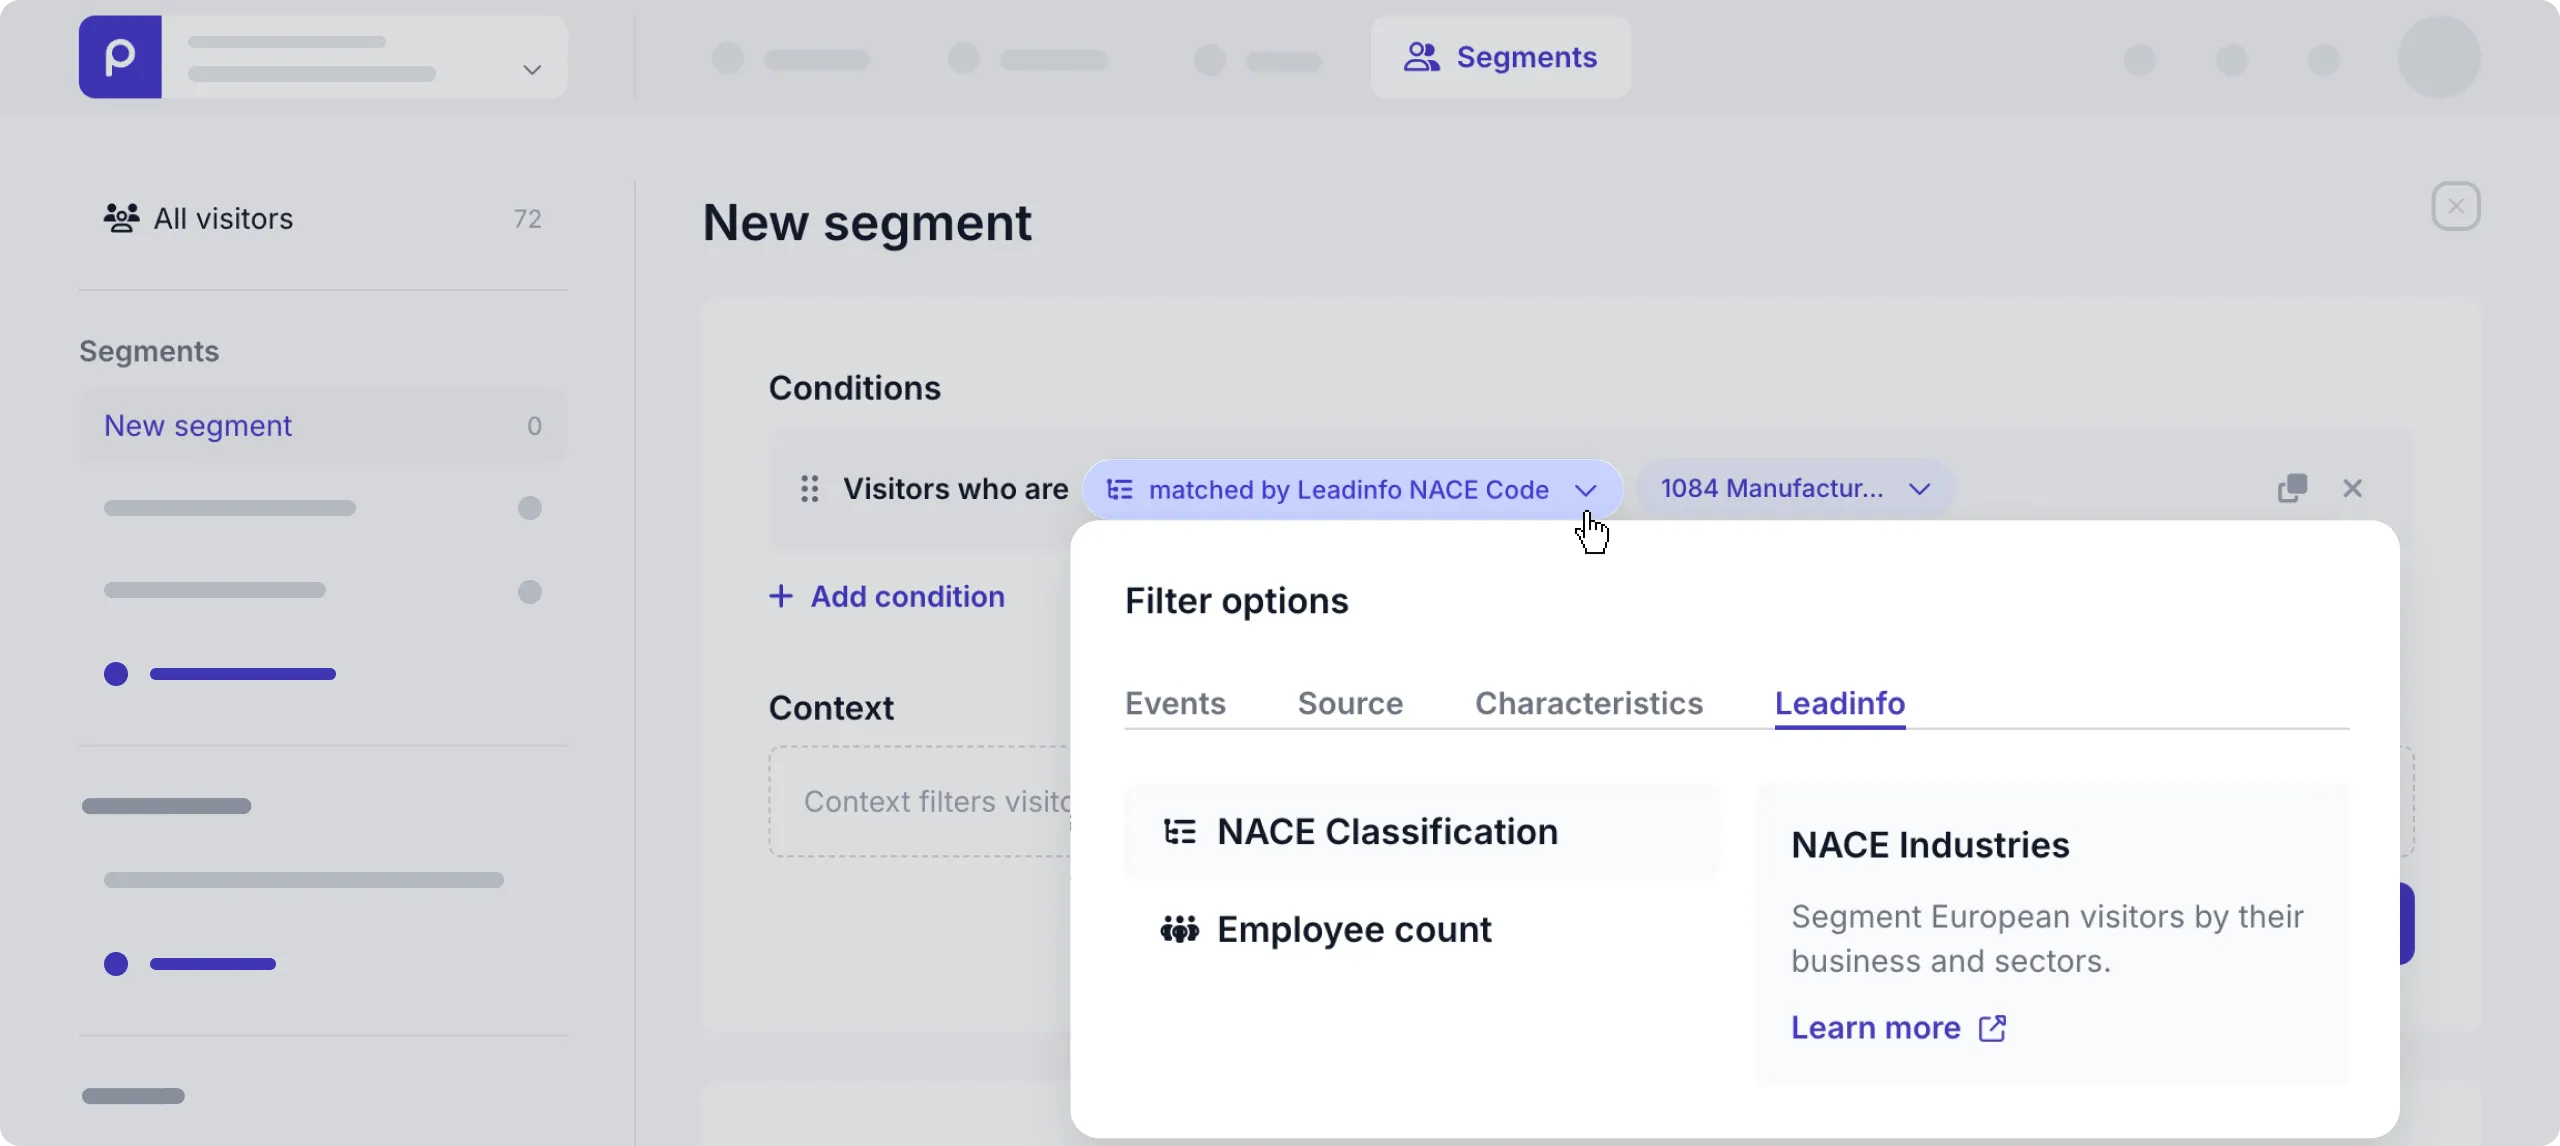This screenshot has width=2560, height=1146.
Task: Open the 1084 Manufactur... value dropdown
Action: (x=1795, y=489)
